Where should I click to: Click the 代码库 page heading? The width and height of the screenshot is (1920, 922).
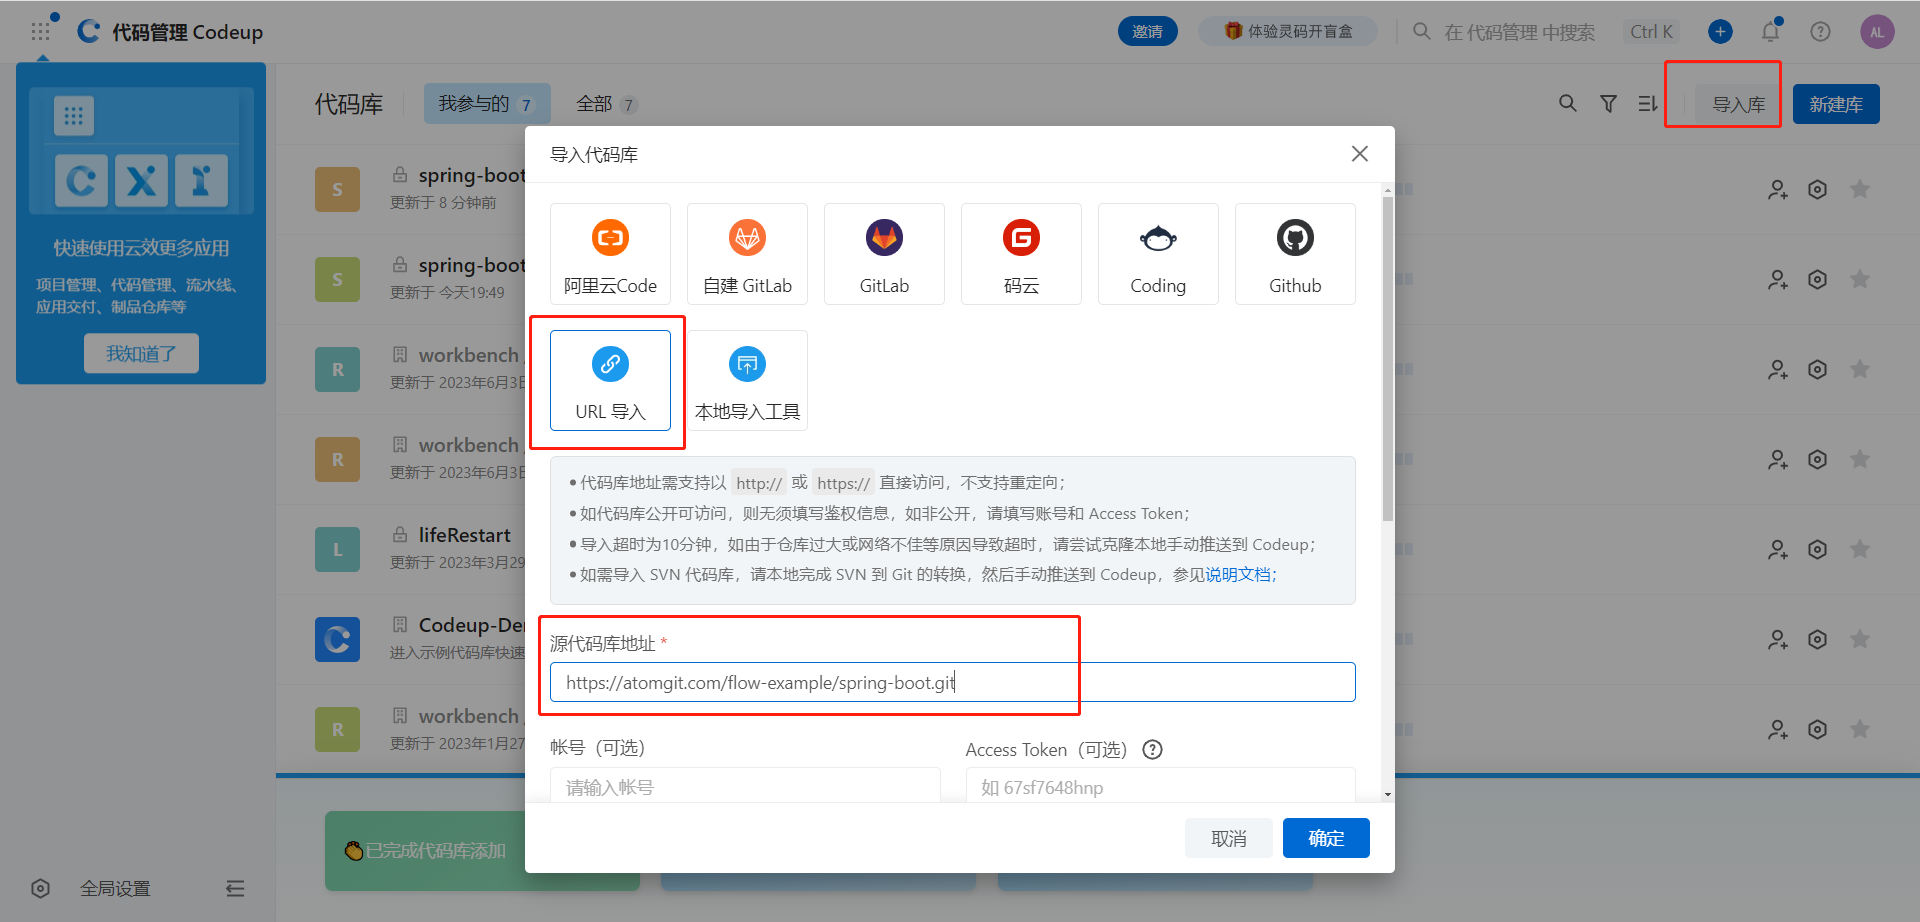349,104
